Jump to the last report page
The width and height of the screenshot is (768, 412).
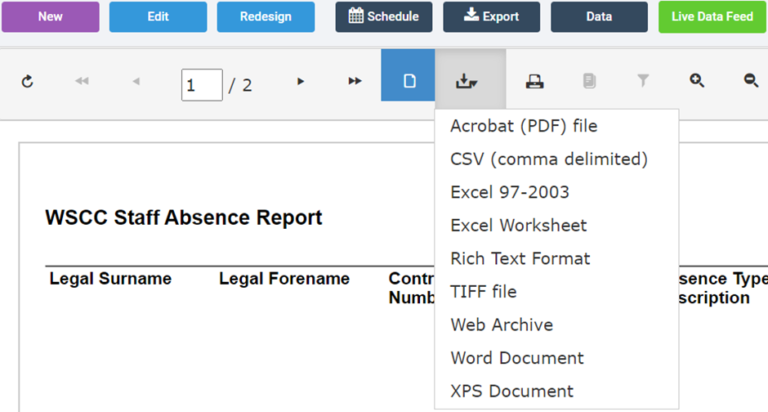pos(354,81)
